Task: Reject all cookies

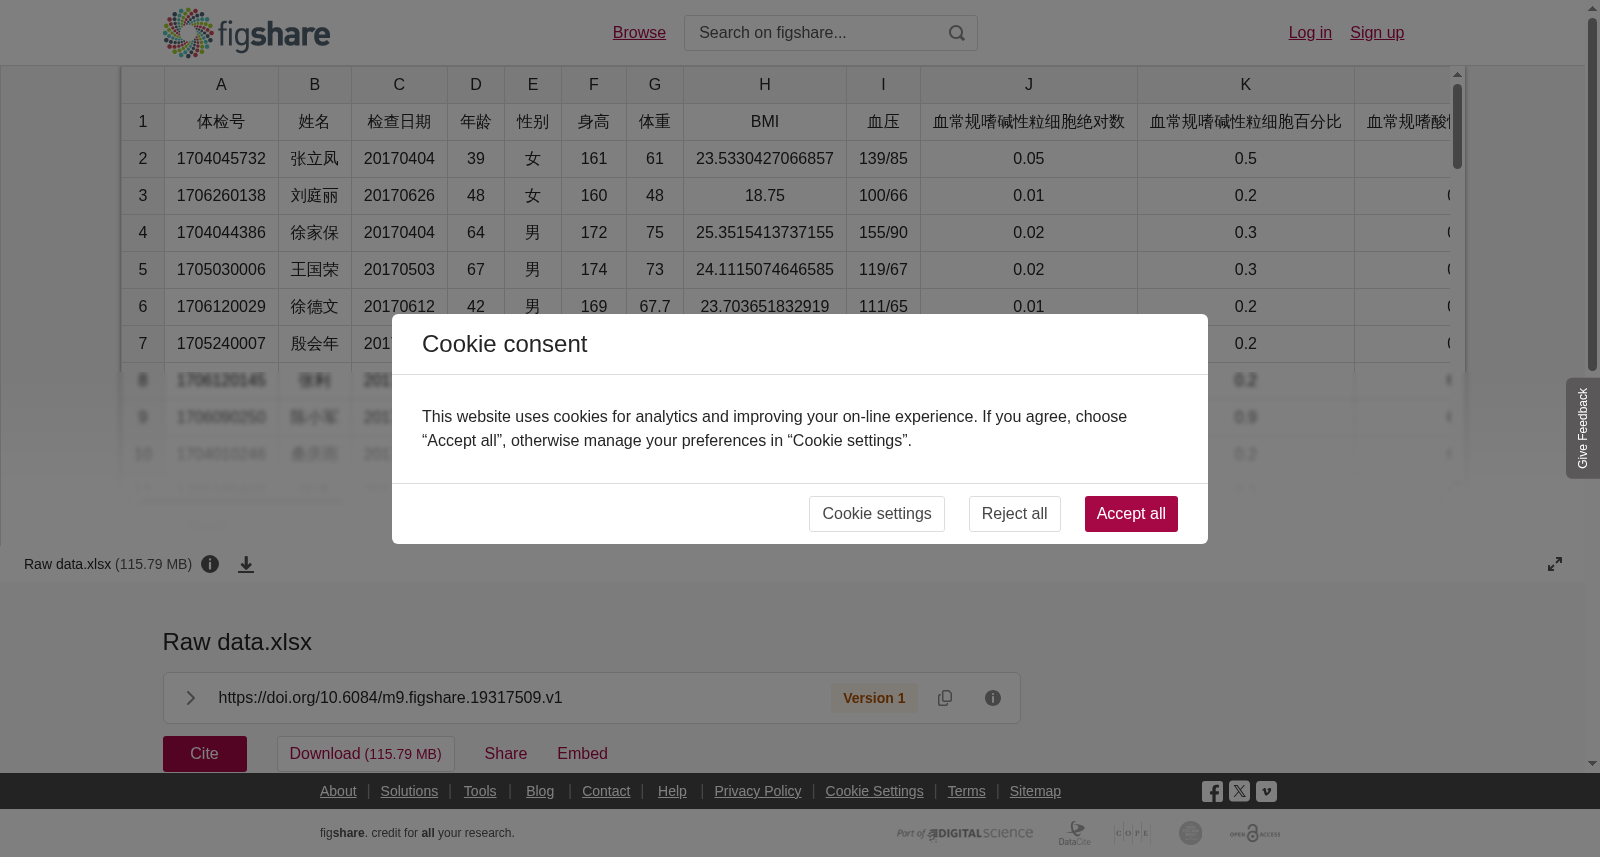Action: coord(1015,514)
